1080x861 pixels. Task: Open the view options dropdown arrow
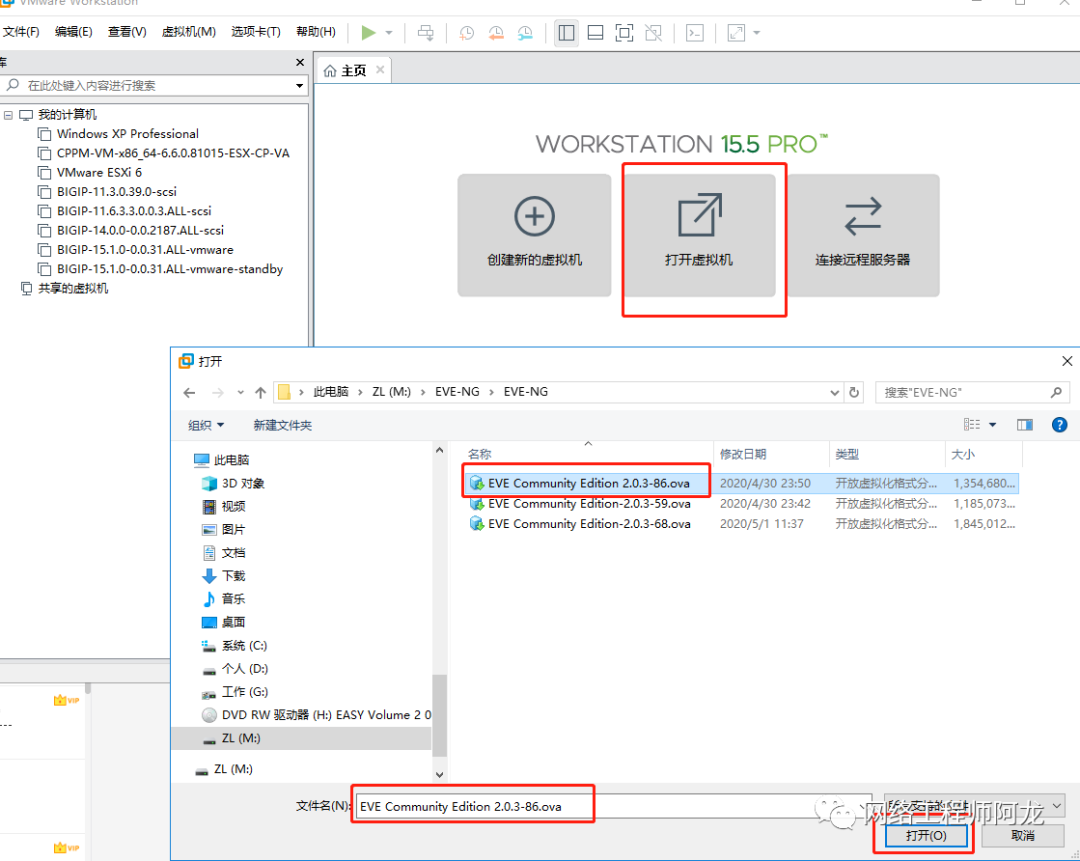point(993,425)
